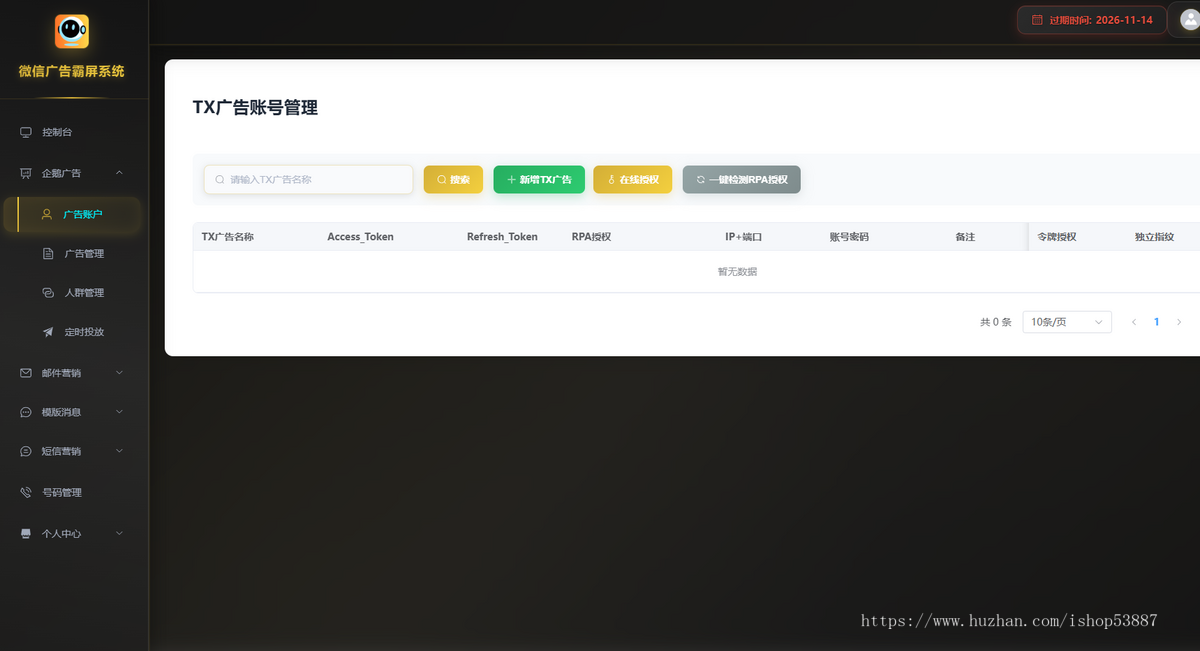This screenshot has width=1200, height=651.
Task: Click the Access_Token column header
Action: click(360, 237)
